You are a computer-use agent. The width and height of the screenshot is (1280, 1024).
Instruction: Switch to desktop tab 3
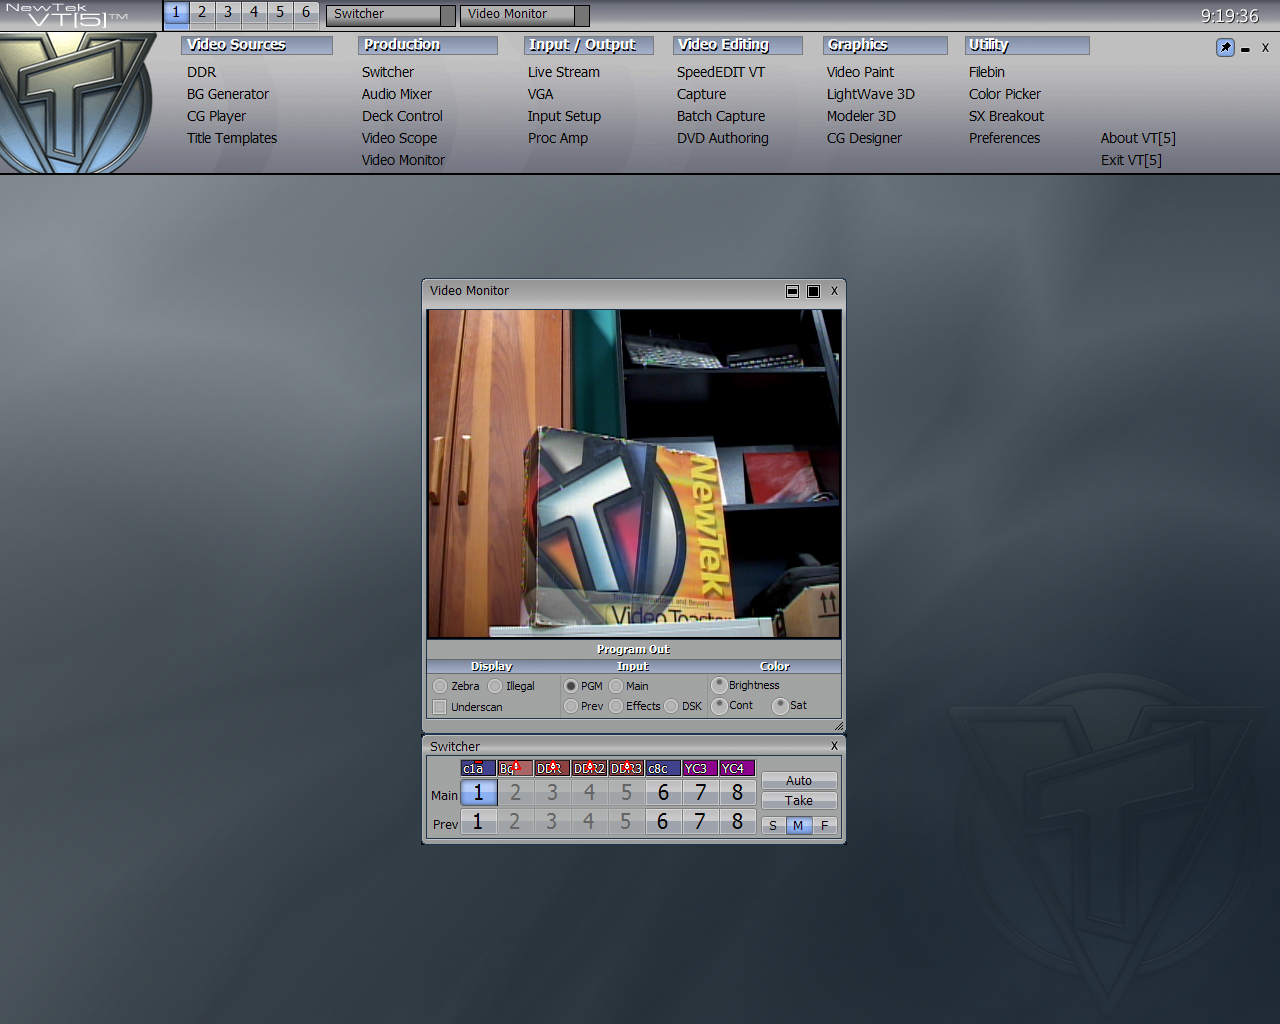click(228, 14)
